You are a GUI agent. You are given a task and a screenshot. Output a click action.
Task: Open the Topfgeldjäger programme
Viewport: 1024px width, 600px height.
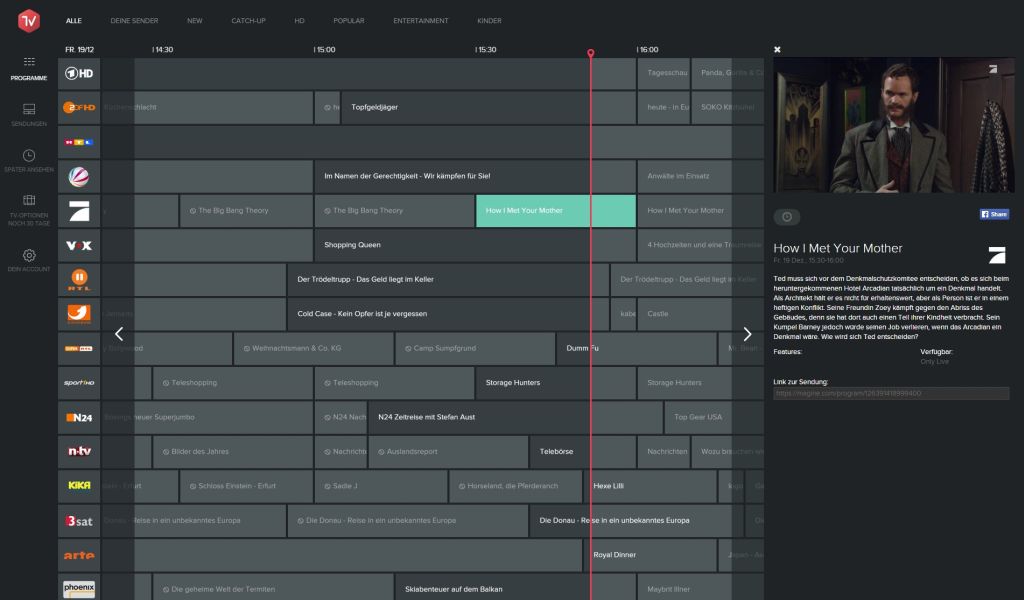(x=488, y=108)
